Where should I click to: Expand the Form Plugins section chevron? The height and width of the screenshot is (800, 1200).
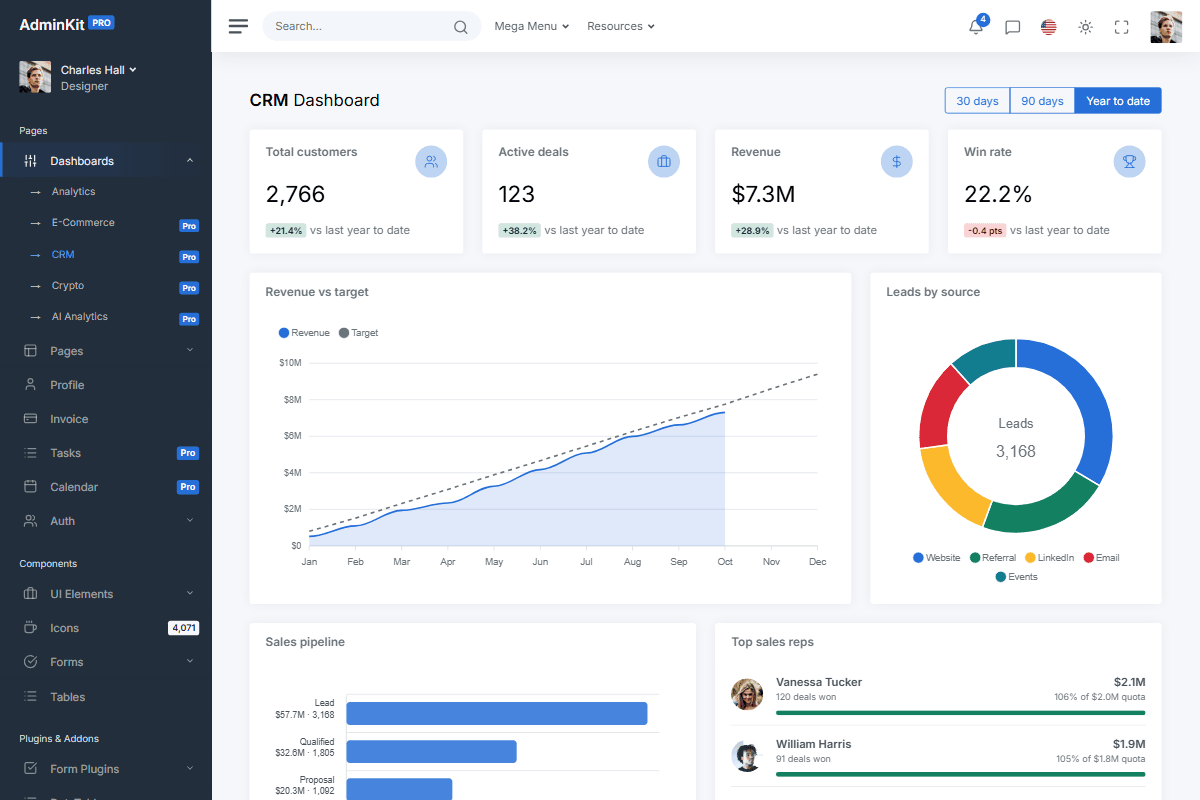pos(190,768)
